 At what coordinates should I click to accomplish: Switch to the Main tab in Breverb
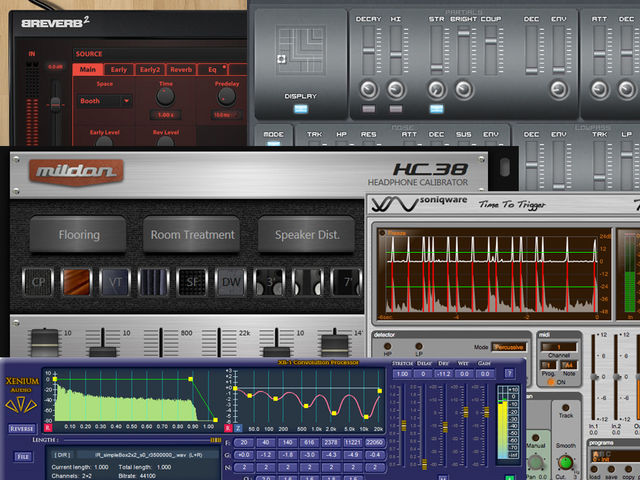pyautogui.click(x=88, y=69)
